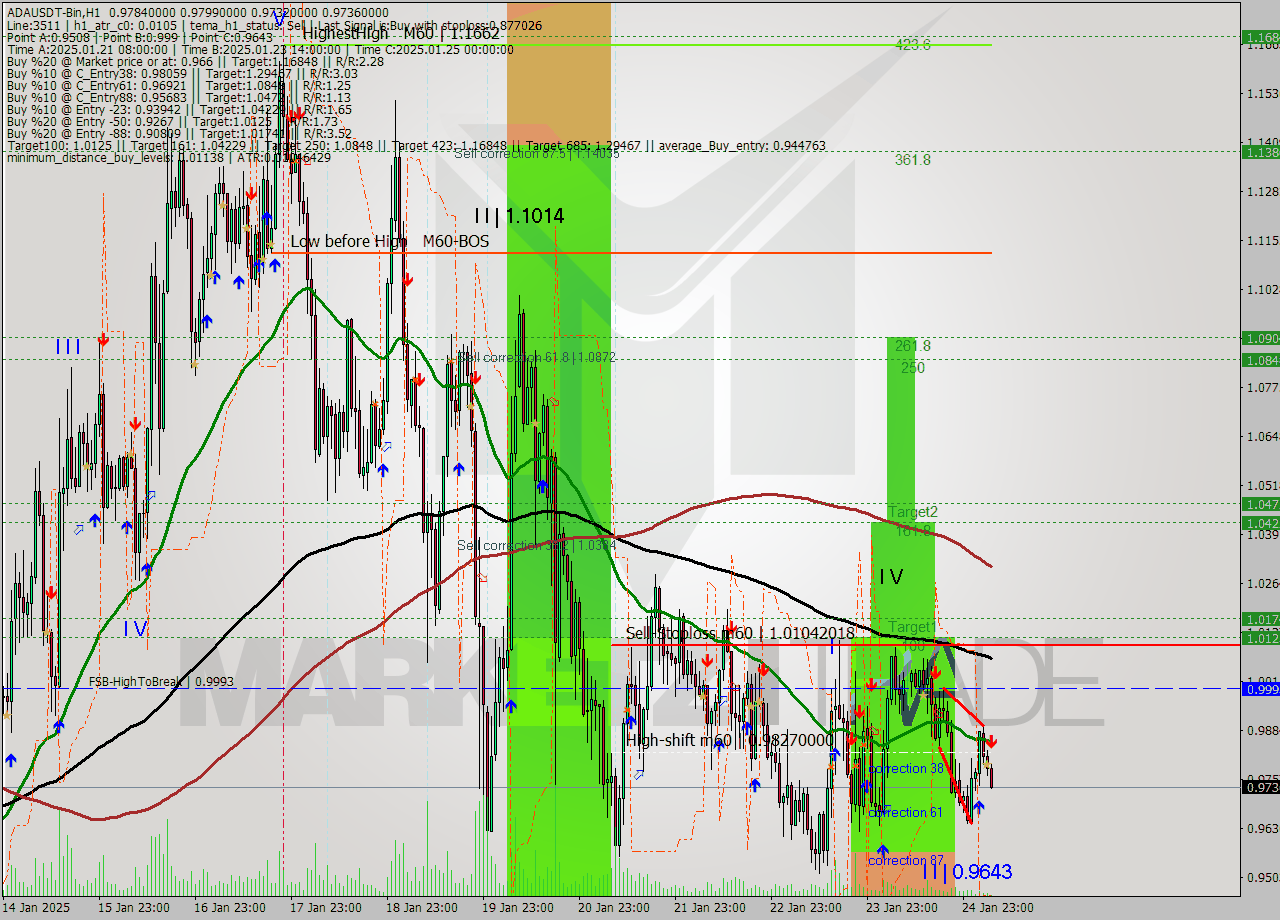Select 'Sell-Stoploss m60 | 1.01042018' label
The height and width of the screenshot is (920, 1280).
[741, 633]
